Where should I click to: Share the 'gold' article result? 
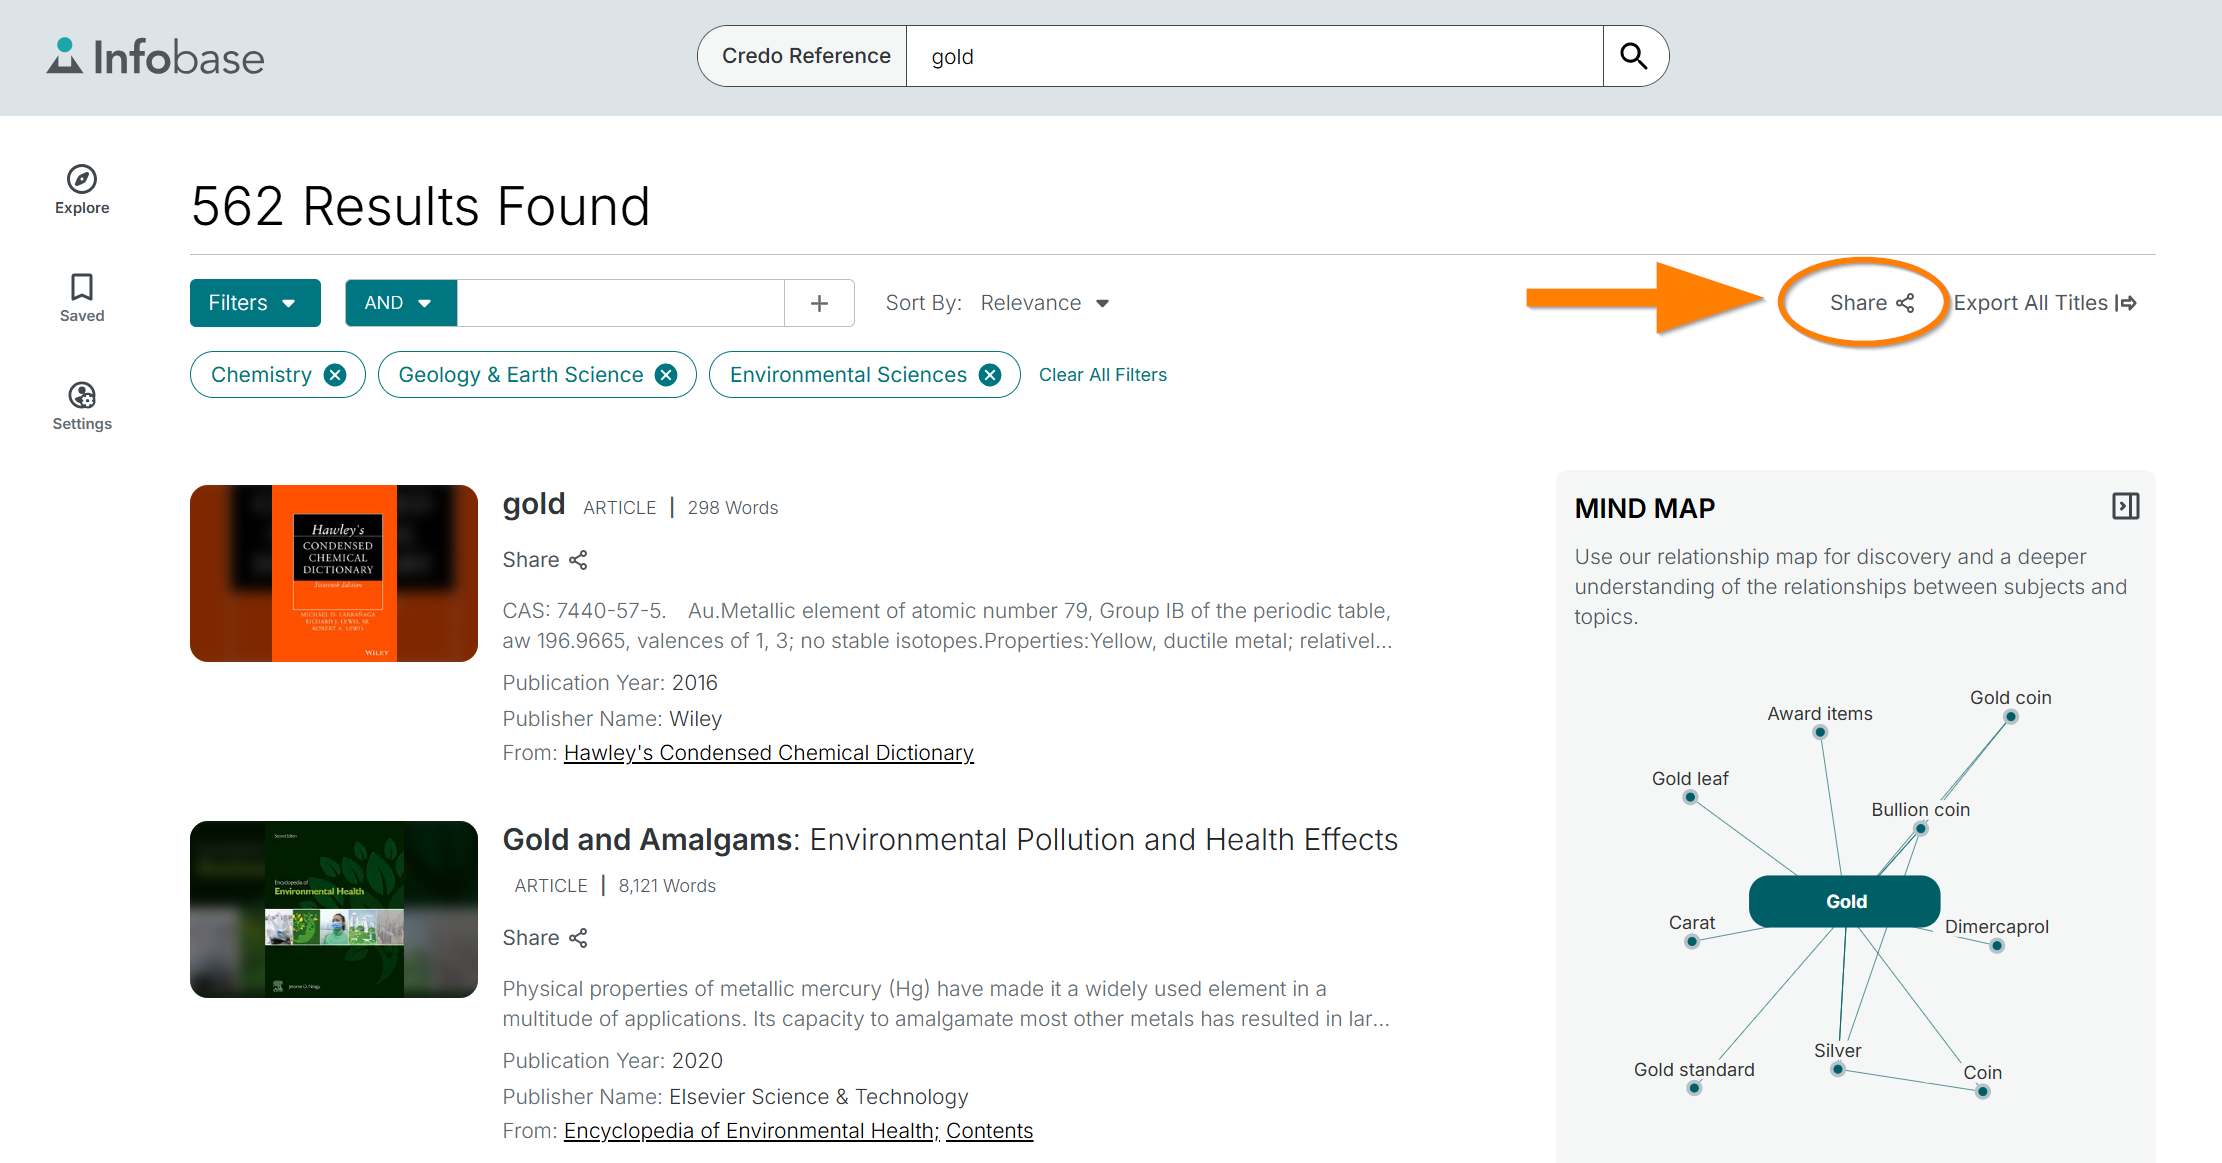click(x=545, y=560)
